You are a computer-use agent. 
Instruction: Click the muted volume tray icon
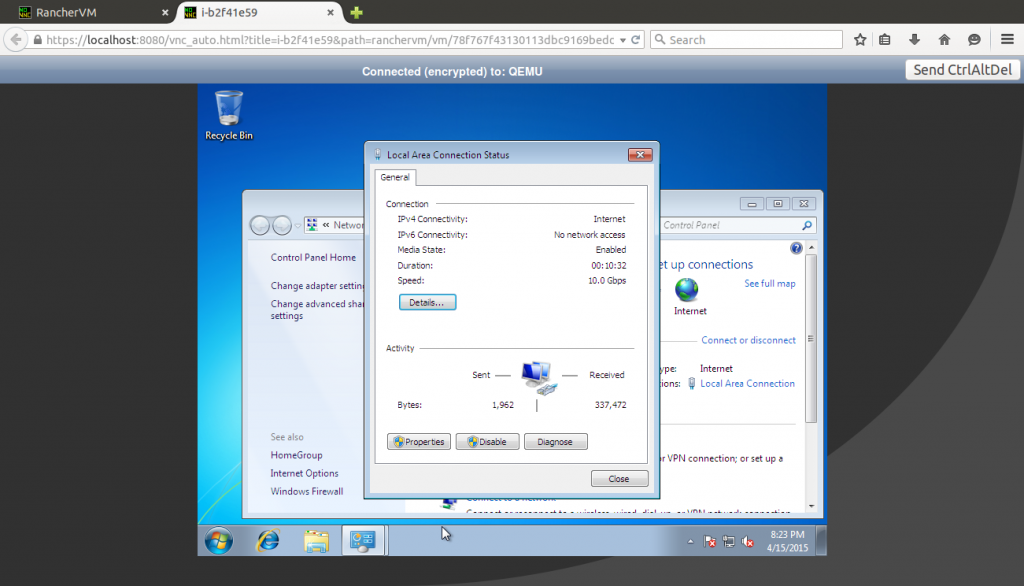748,541
